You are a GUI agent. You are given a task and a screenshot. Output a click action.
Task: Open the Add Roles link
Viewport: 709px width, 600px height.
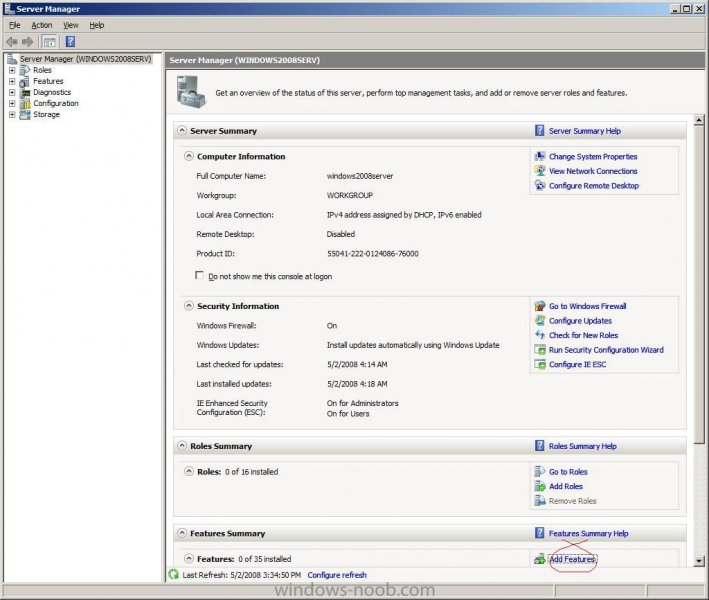tap(566, 486)
